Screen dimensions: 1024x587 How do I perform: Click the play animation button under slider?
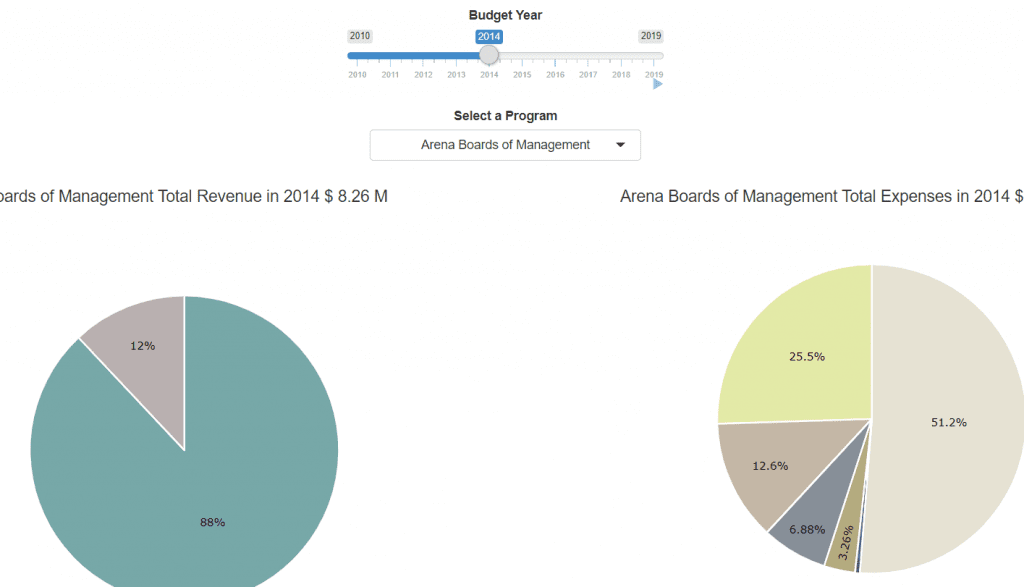click(657, 85)
